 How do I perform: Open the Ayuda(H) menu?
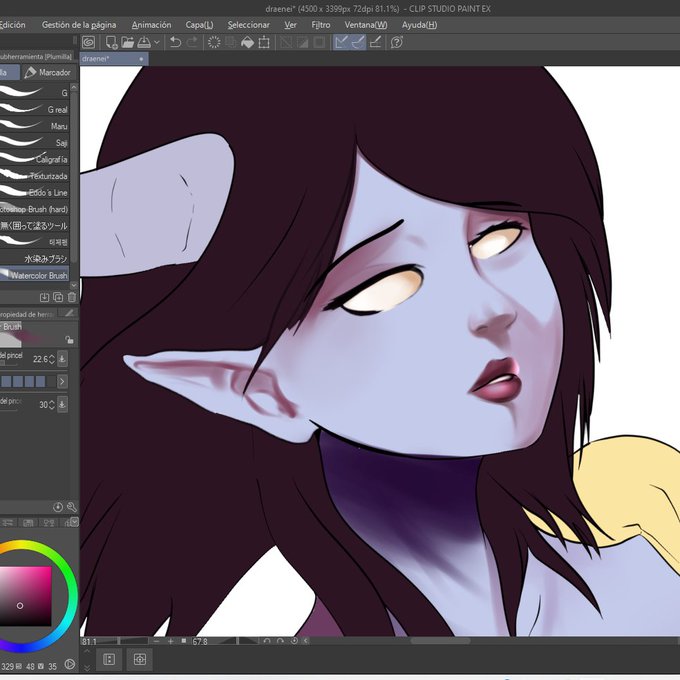click(x=419, y=25)
